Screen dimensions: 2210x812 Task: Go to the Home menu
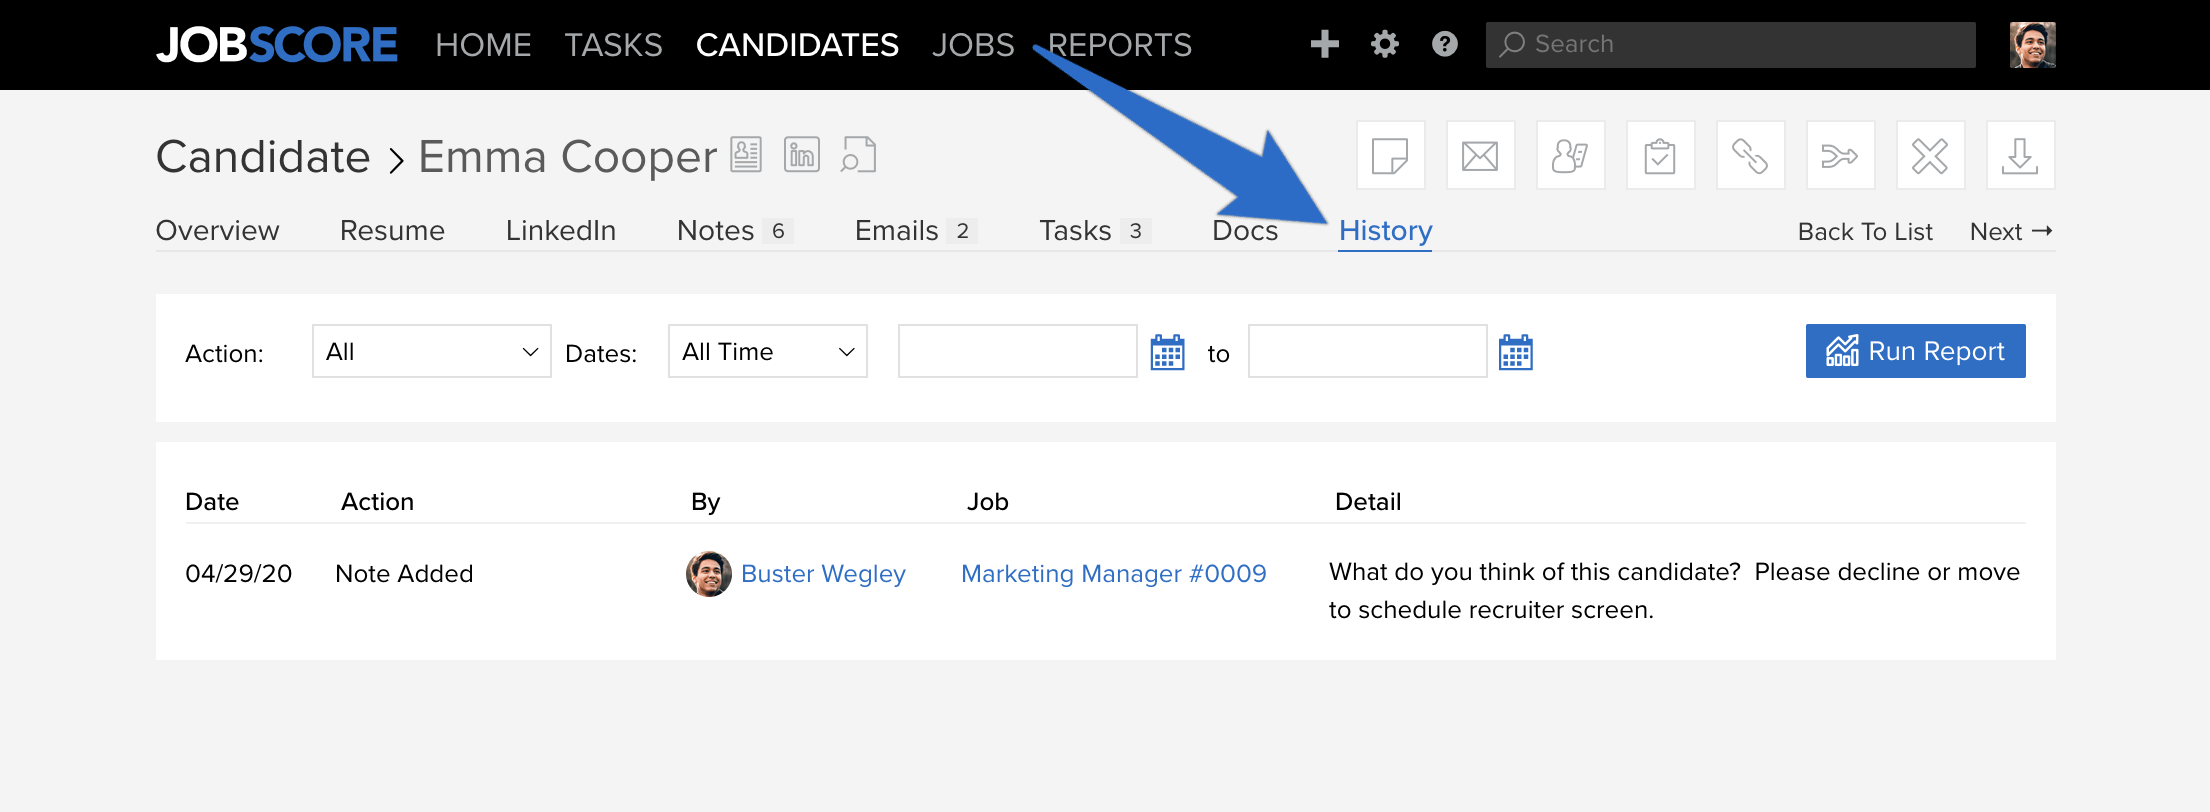484,45
